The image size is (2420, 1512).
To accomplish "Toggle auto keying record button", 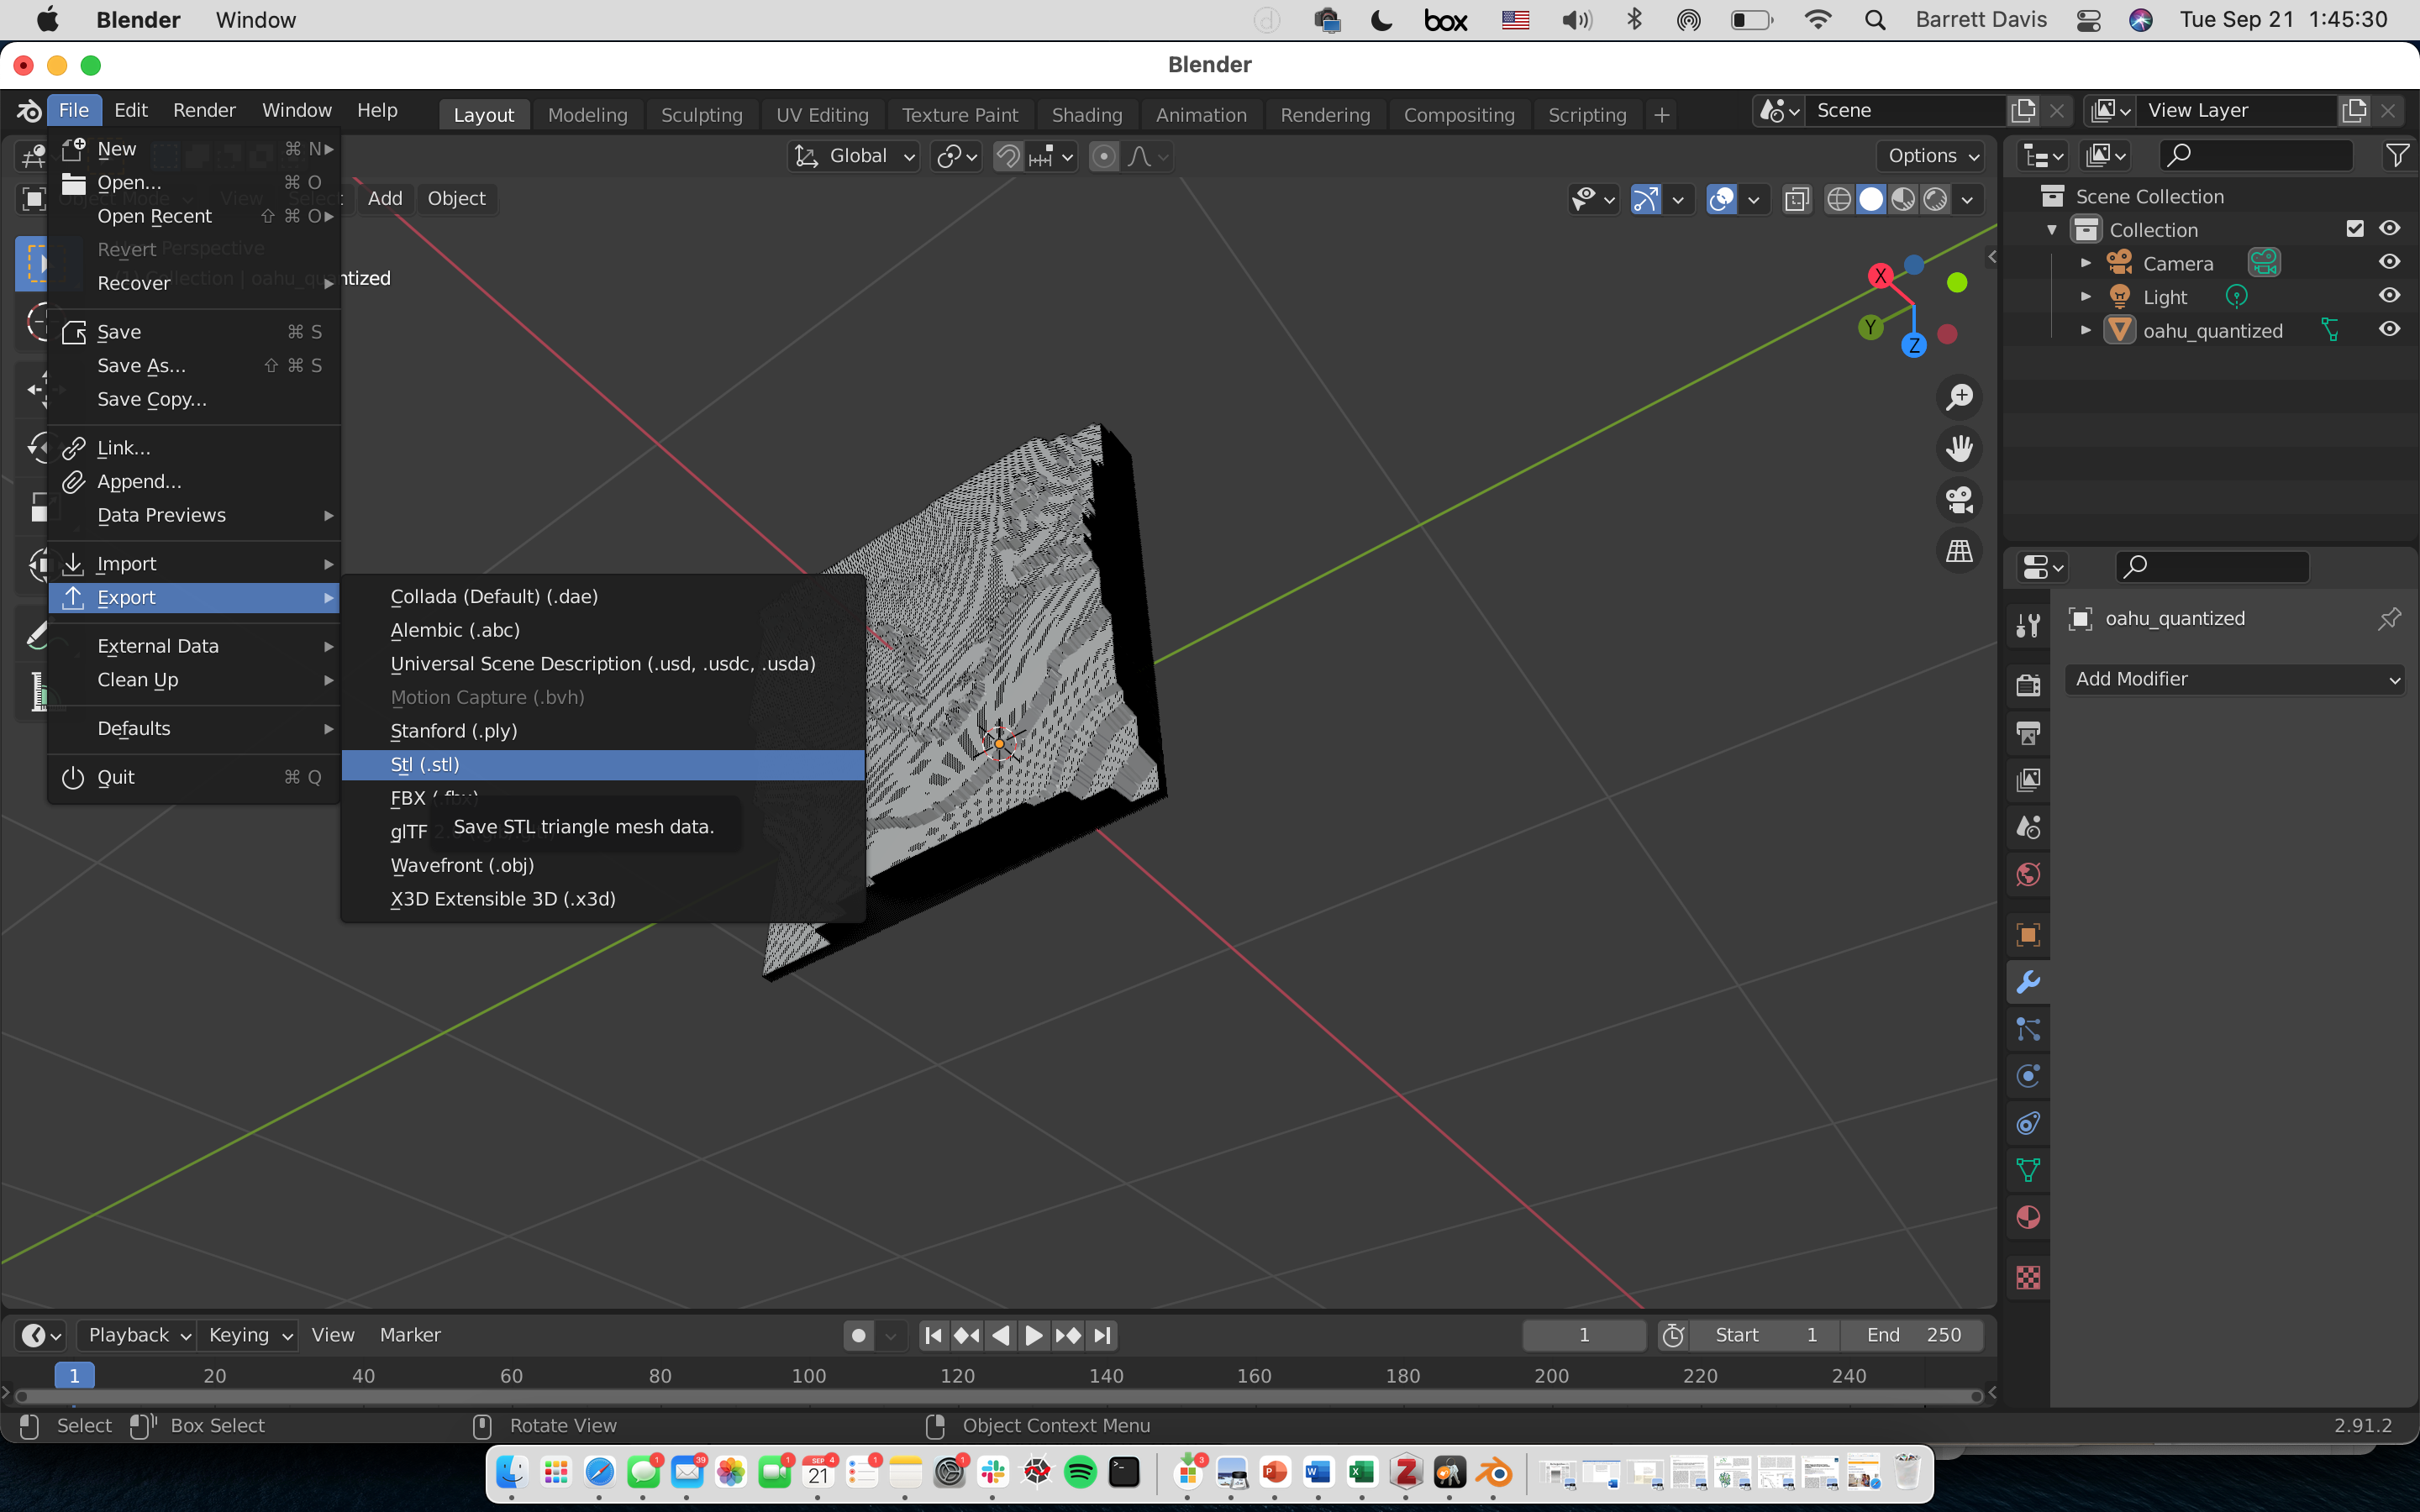I will (x=858, y=1335).
